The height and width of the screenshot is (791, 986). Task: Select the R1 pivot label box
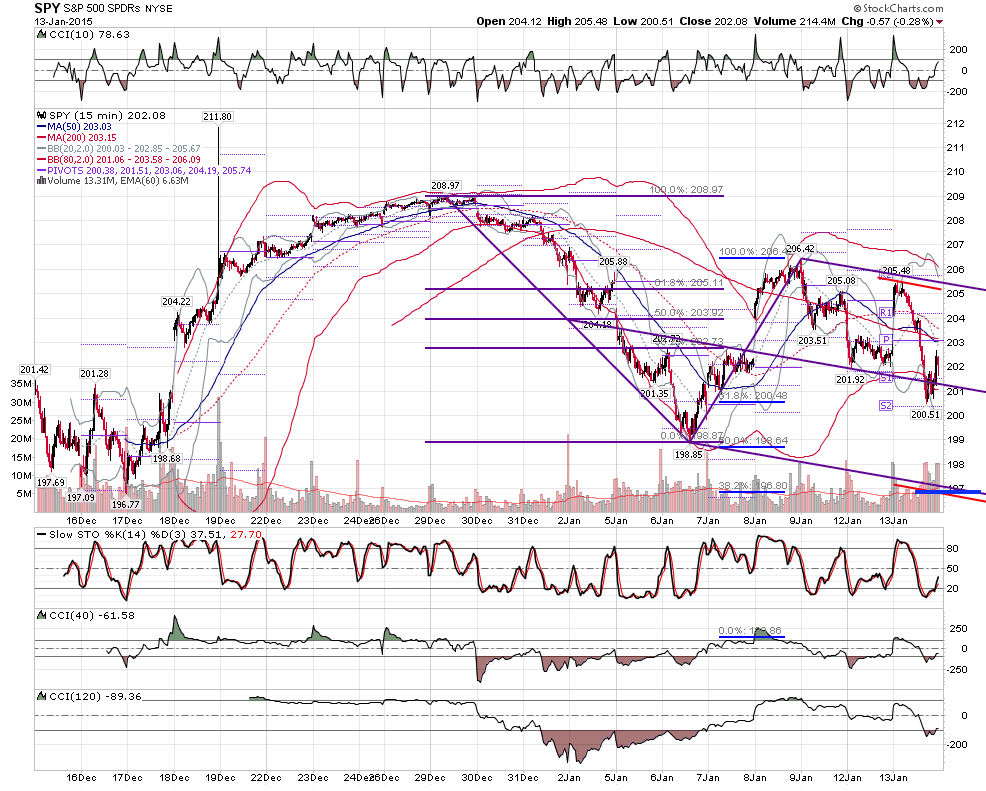pos(885,313)
